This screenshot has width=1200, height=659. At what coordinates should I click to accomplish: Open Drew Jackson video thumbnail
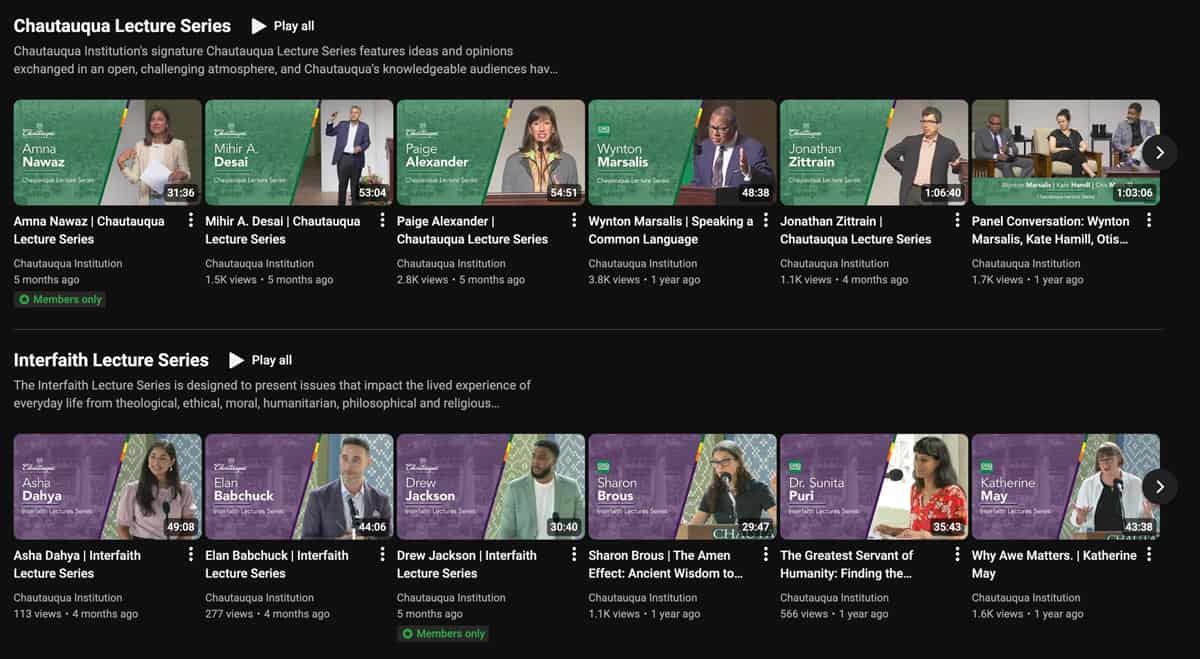pyautogui.click(x=491, y=487)
